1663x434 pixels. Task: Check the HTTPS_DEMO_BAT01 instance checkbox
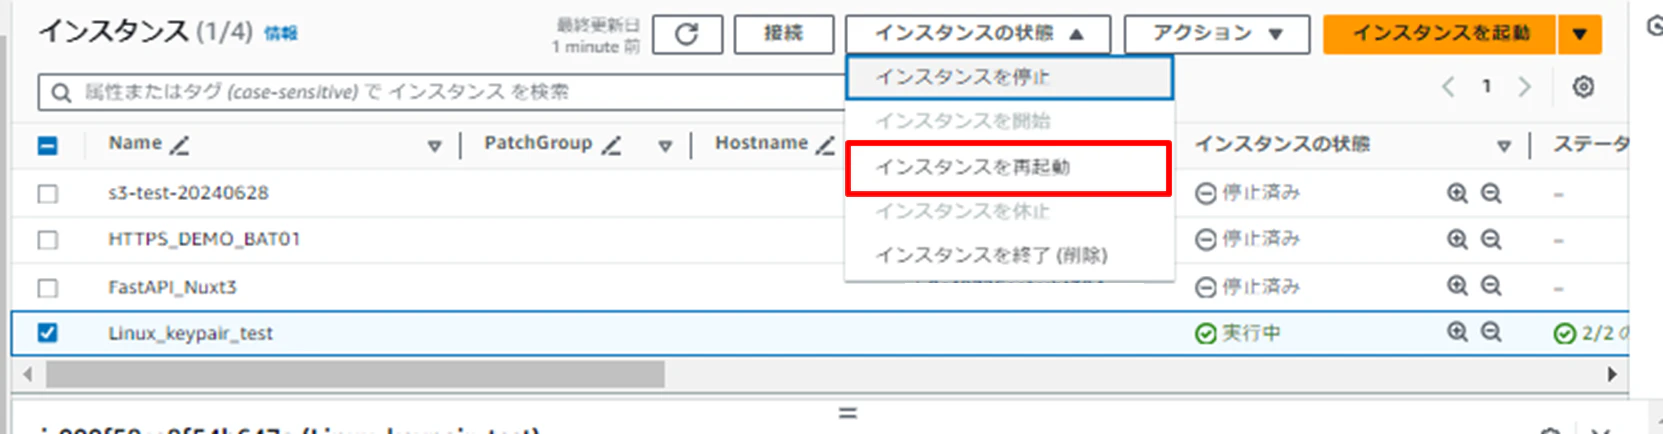point(47,240)
